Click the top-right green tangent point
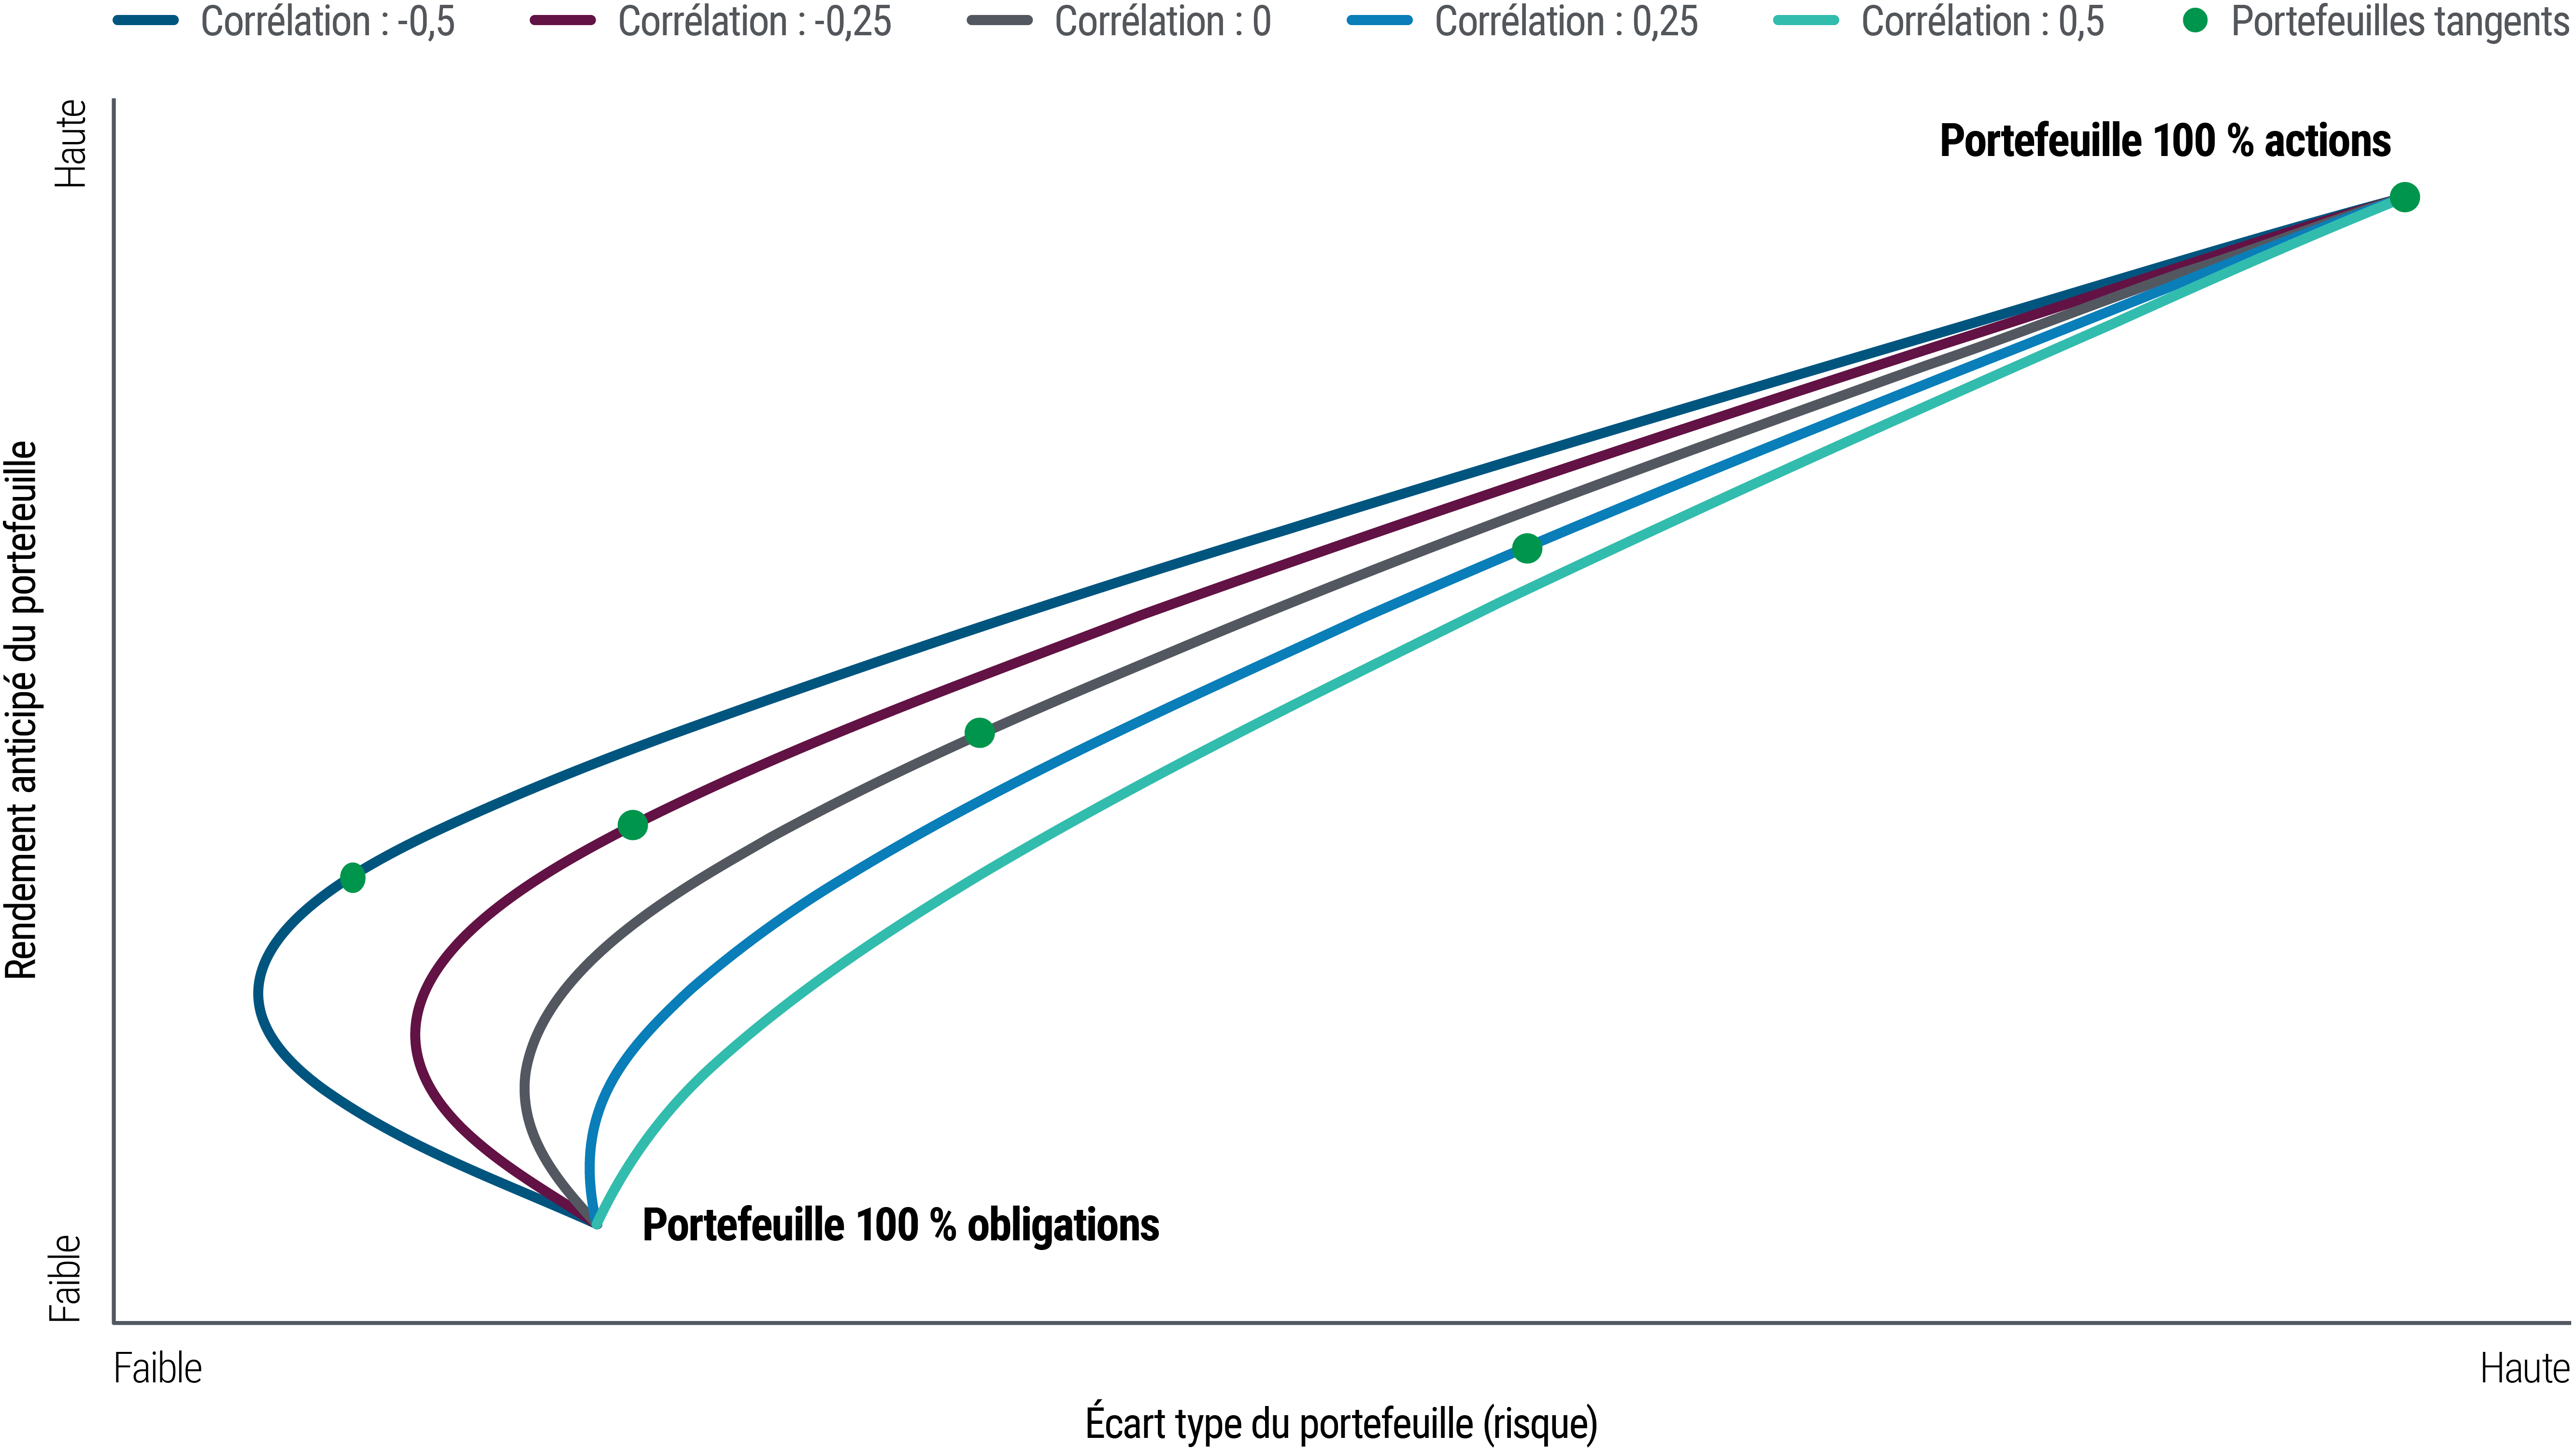The height and width of the screenshot is (1449, 2576). click(2404, 197)
